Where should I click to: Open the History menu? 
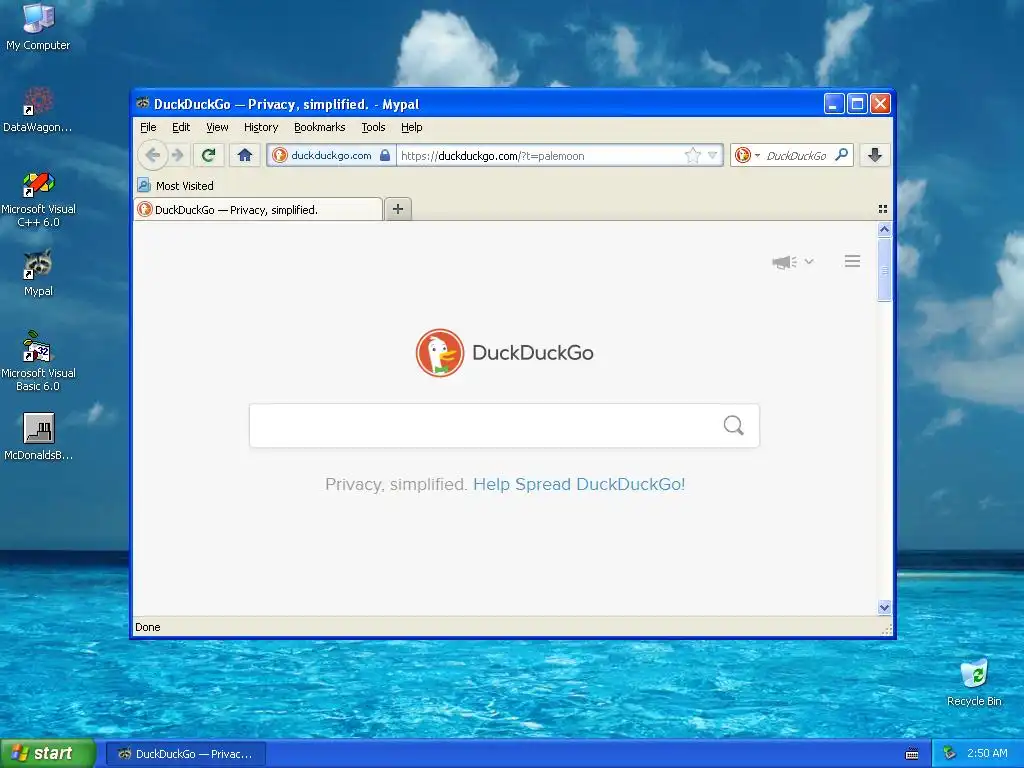tap(261, 127)
